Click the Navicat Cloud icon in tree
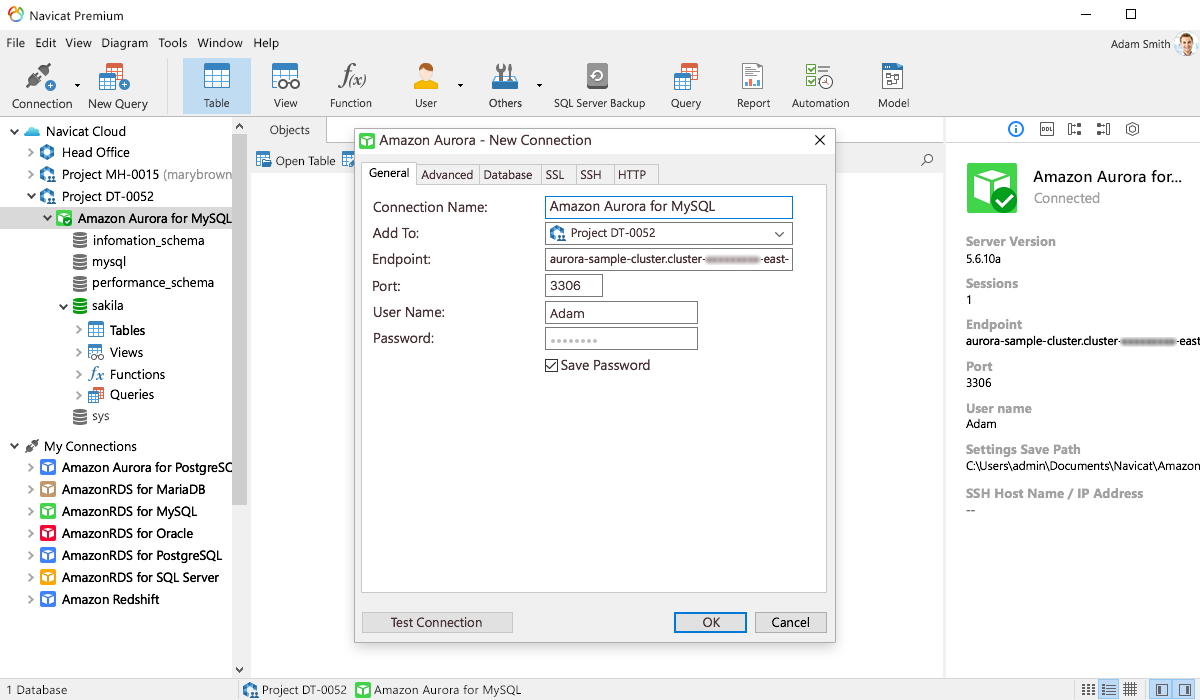The width and height of the screenshot is (1200, 700). click(x=32, y=131)
